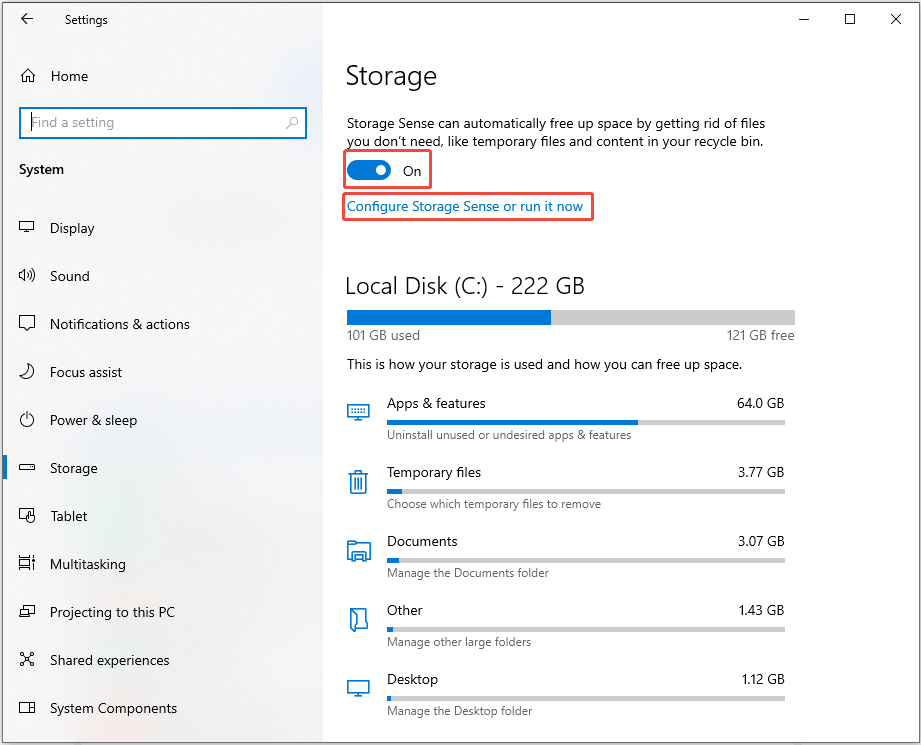The image size is (921, 745).
Task: Click the System Components icon
Action: coord(27,707)
